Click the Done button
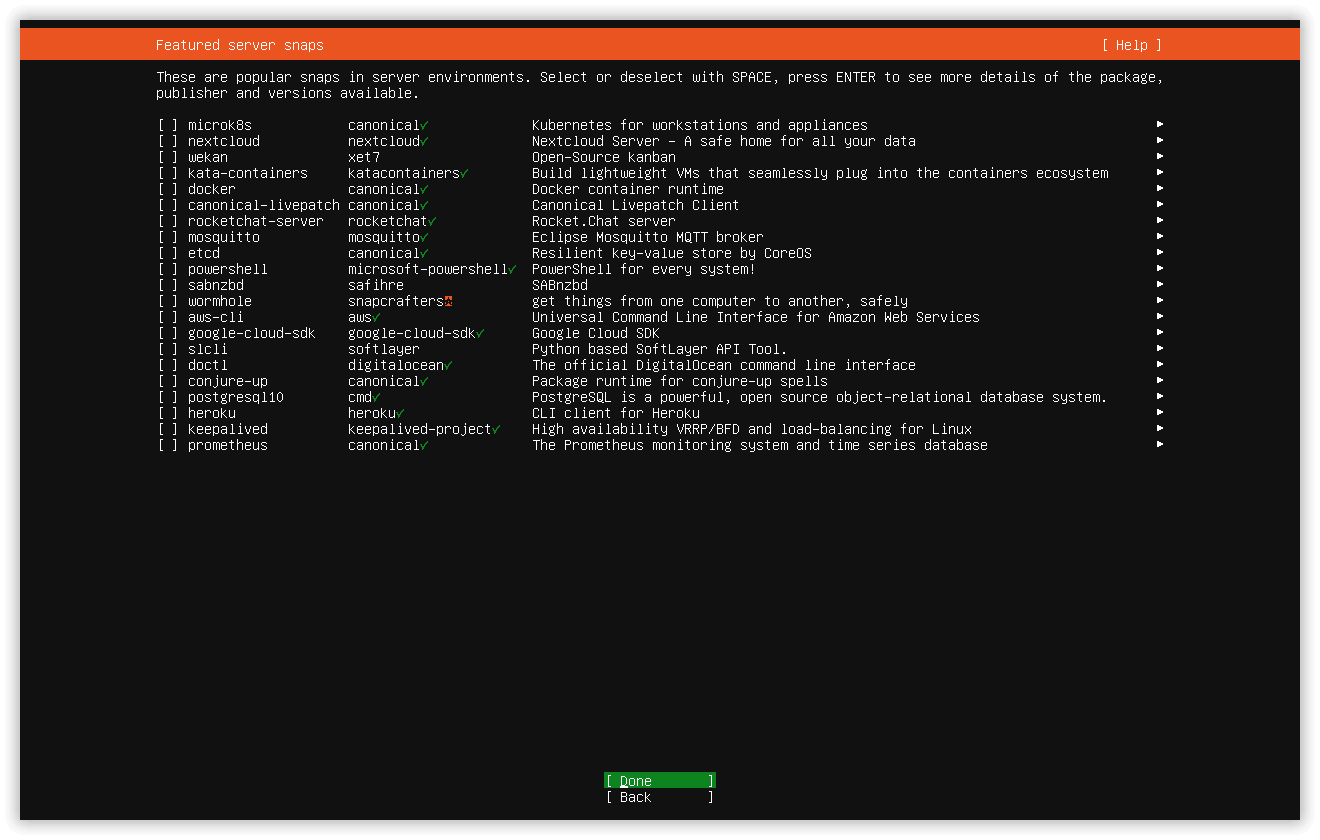Image resolution: width=1320 pixels, height=840 pixels. point(660,781)
